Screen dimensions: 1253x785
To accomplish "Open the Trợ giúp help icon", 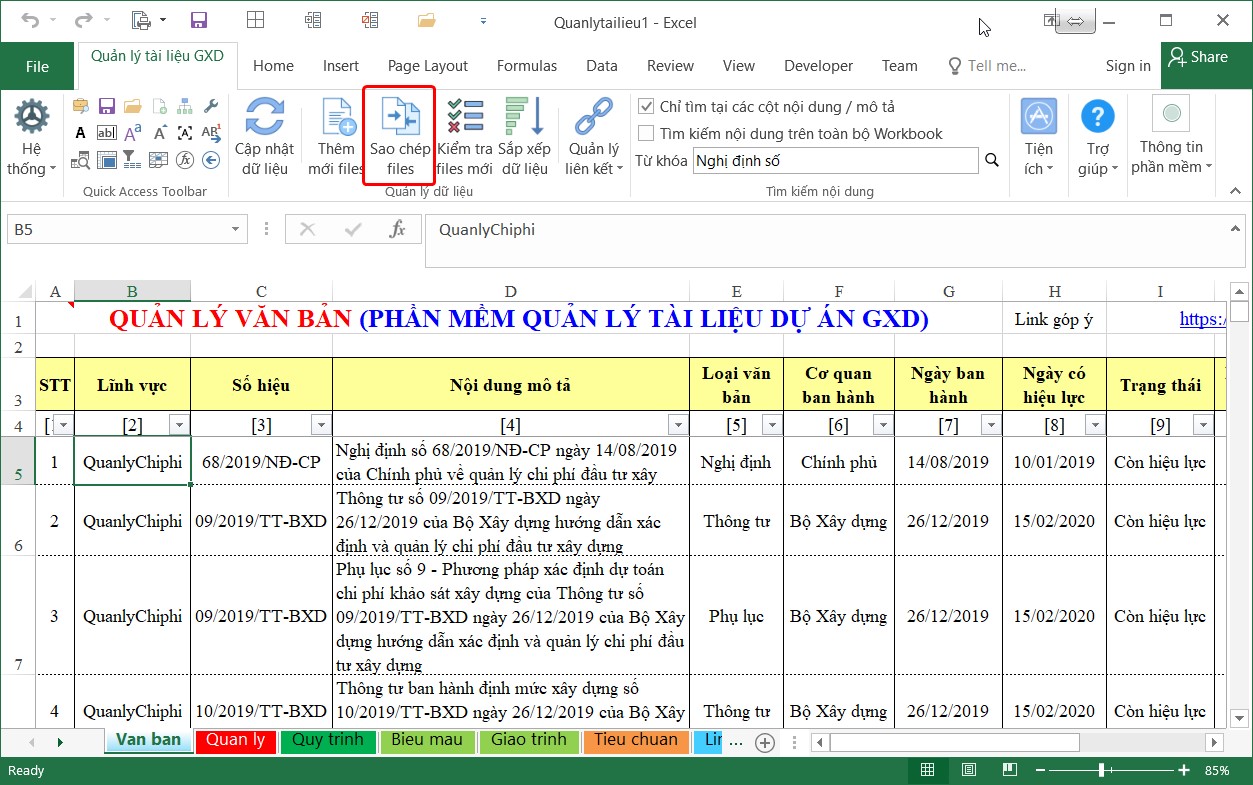I will click(x=1098, y=118).
